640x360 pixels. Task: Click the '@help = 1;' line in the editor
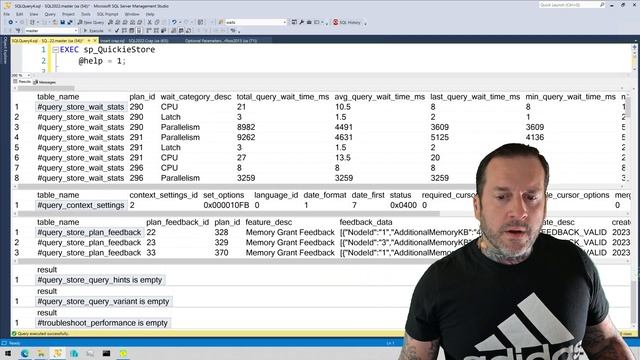tap(102, 61)
